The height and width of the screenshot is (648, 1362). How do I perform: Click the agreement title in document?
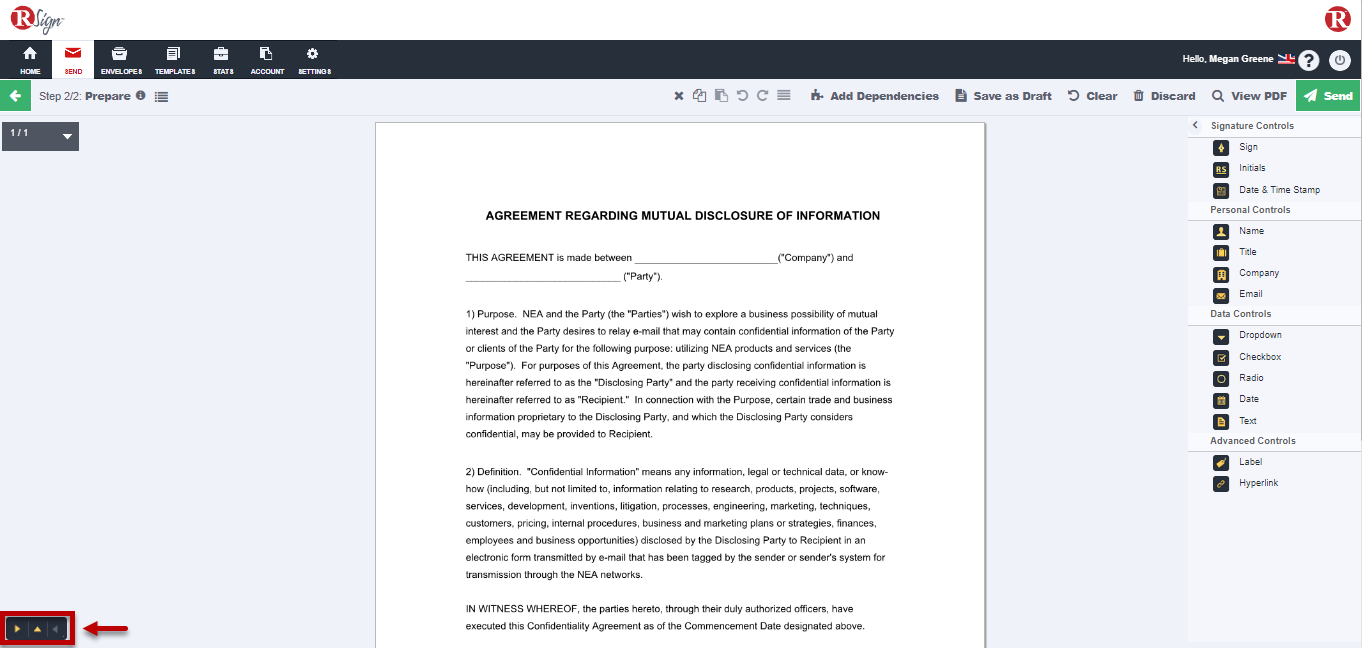[x=683, y=215]
